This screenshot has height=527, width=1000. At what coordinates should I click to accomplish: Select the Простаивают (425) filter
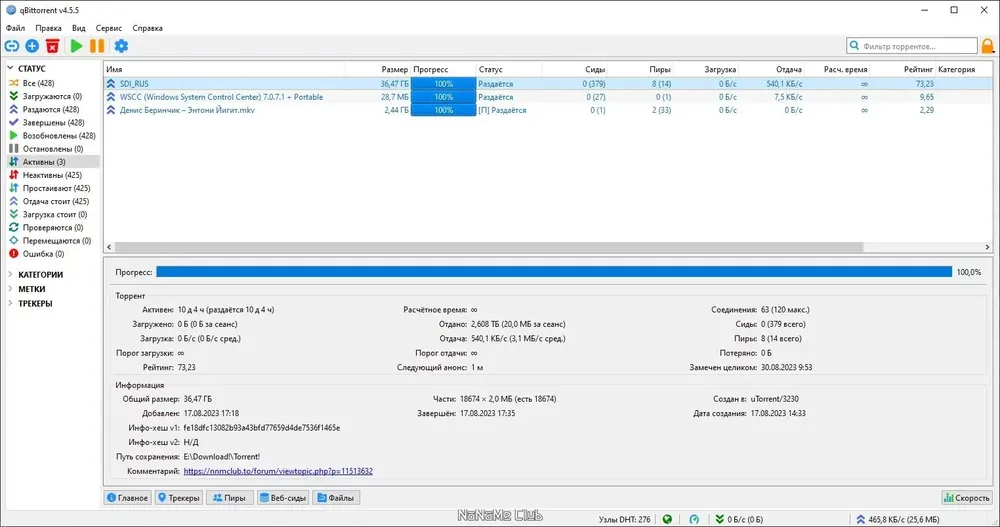click(x=56, y=188)
